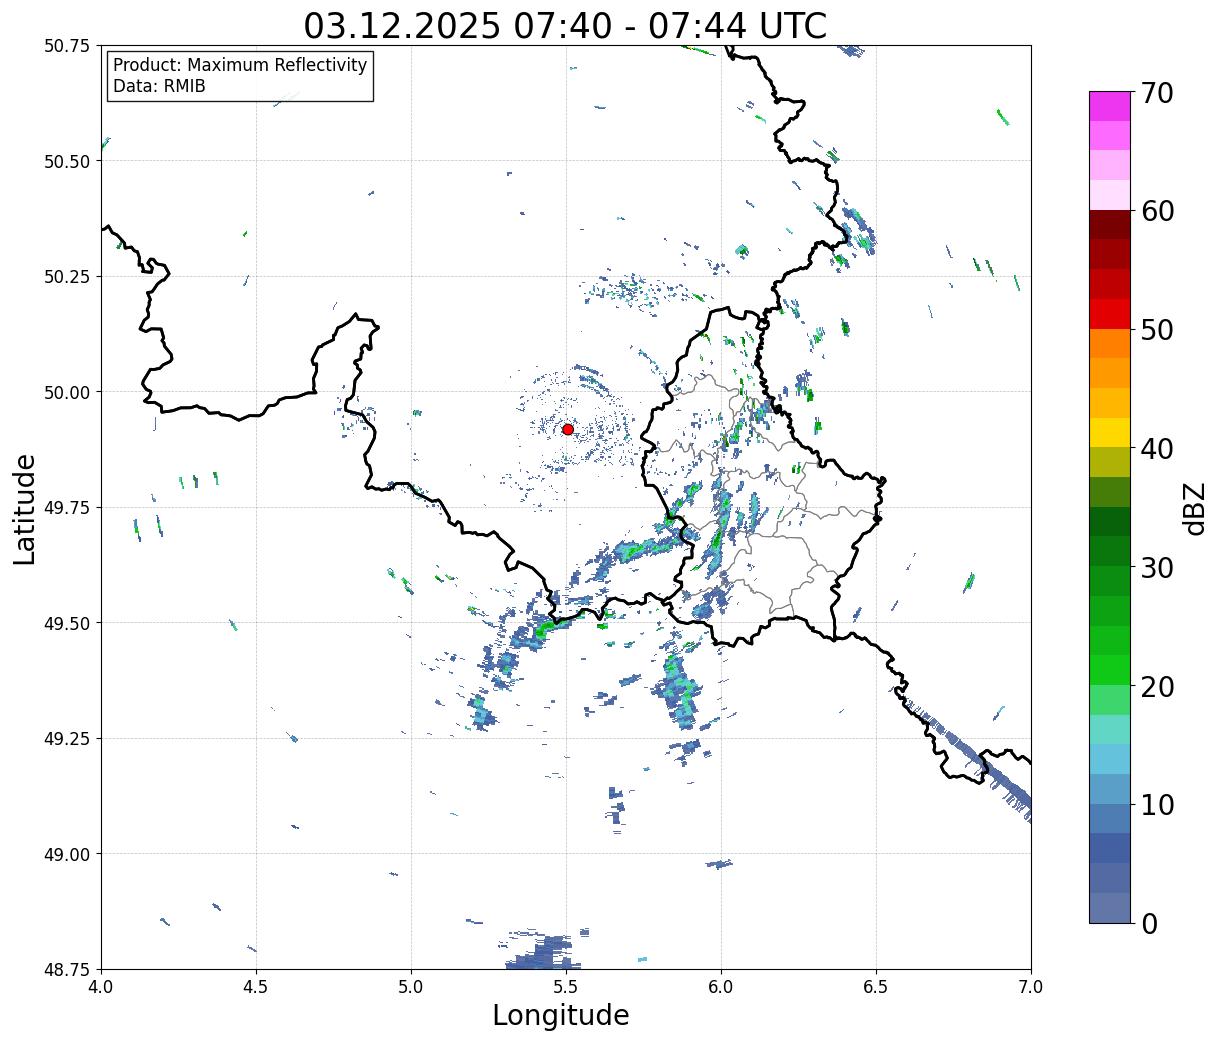Click the latitude tick label 50.75

(67, 46)
